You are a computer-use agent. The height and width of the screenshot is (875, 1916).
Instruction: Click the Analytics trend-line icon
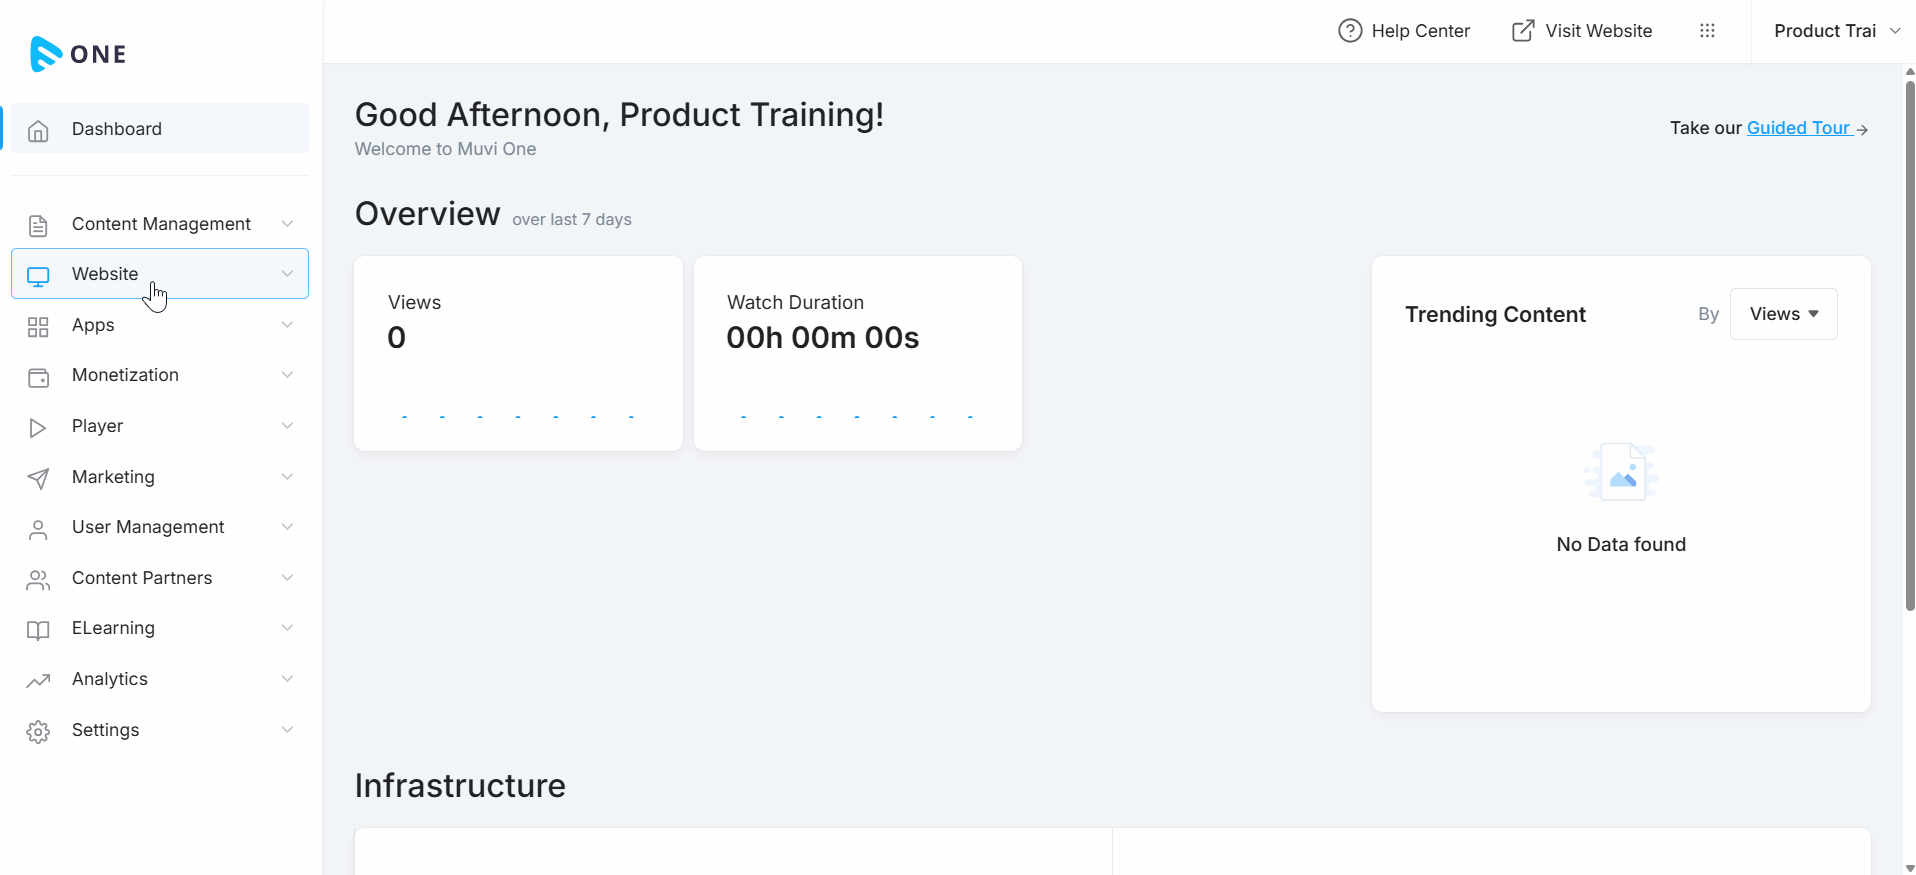(x=38, y=681)
